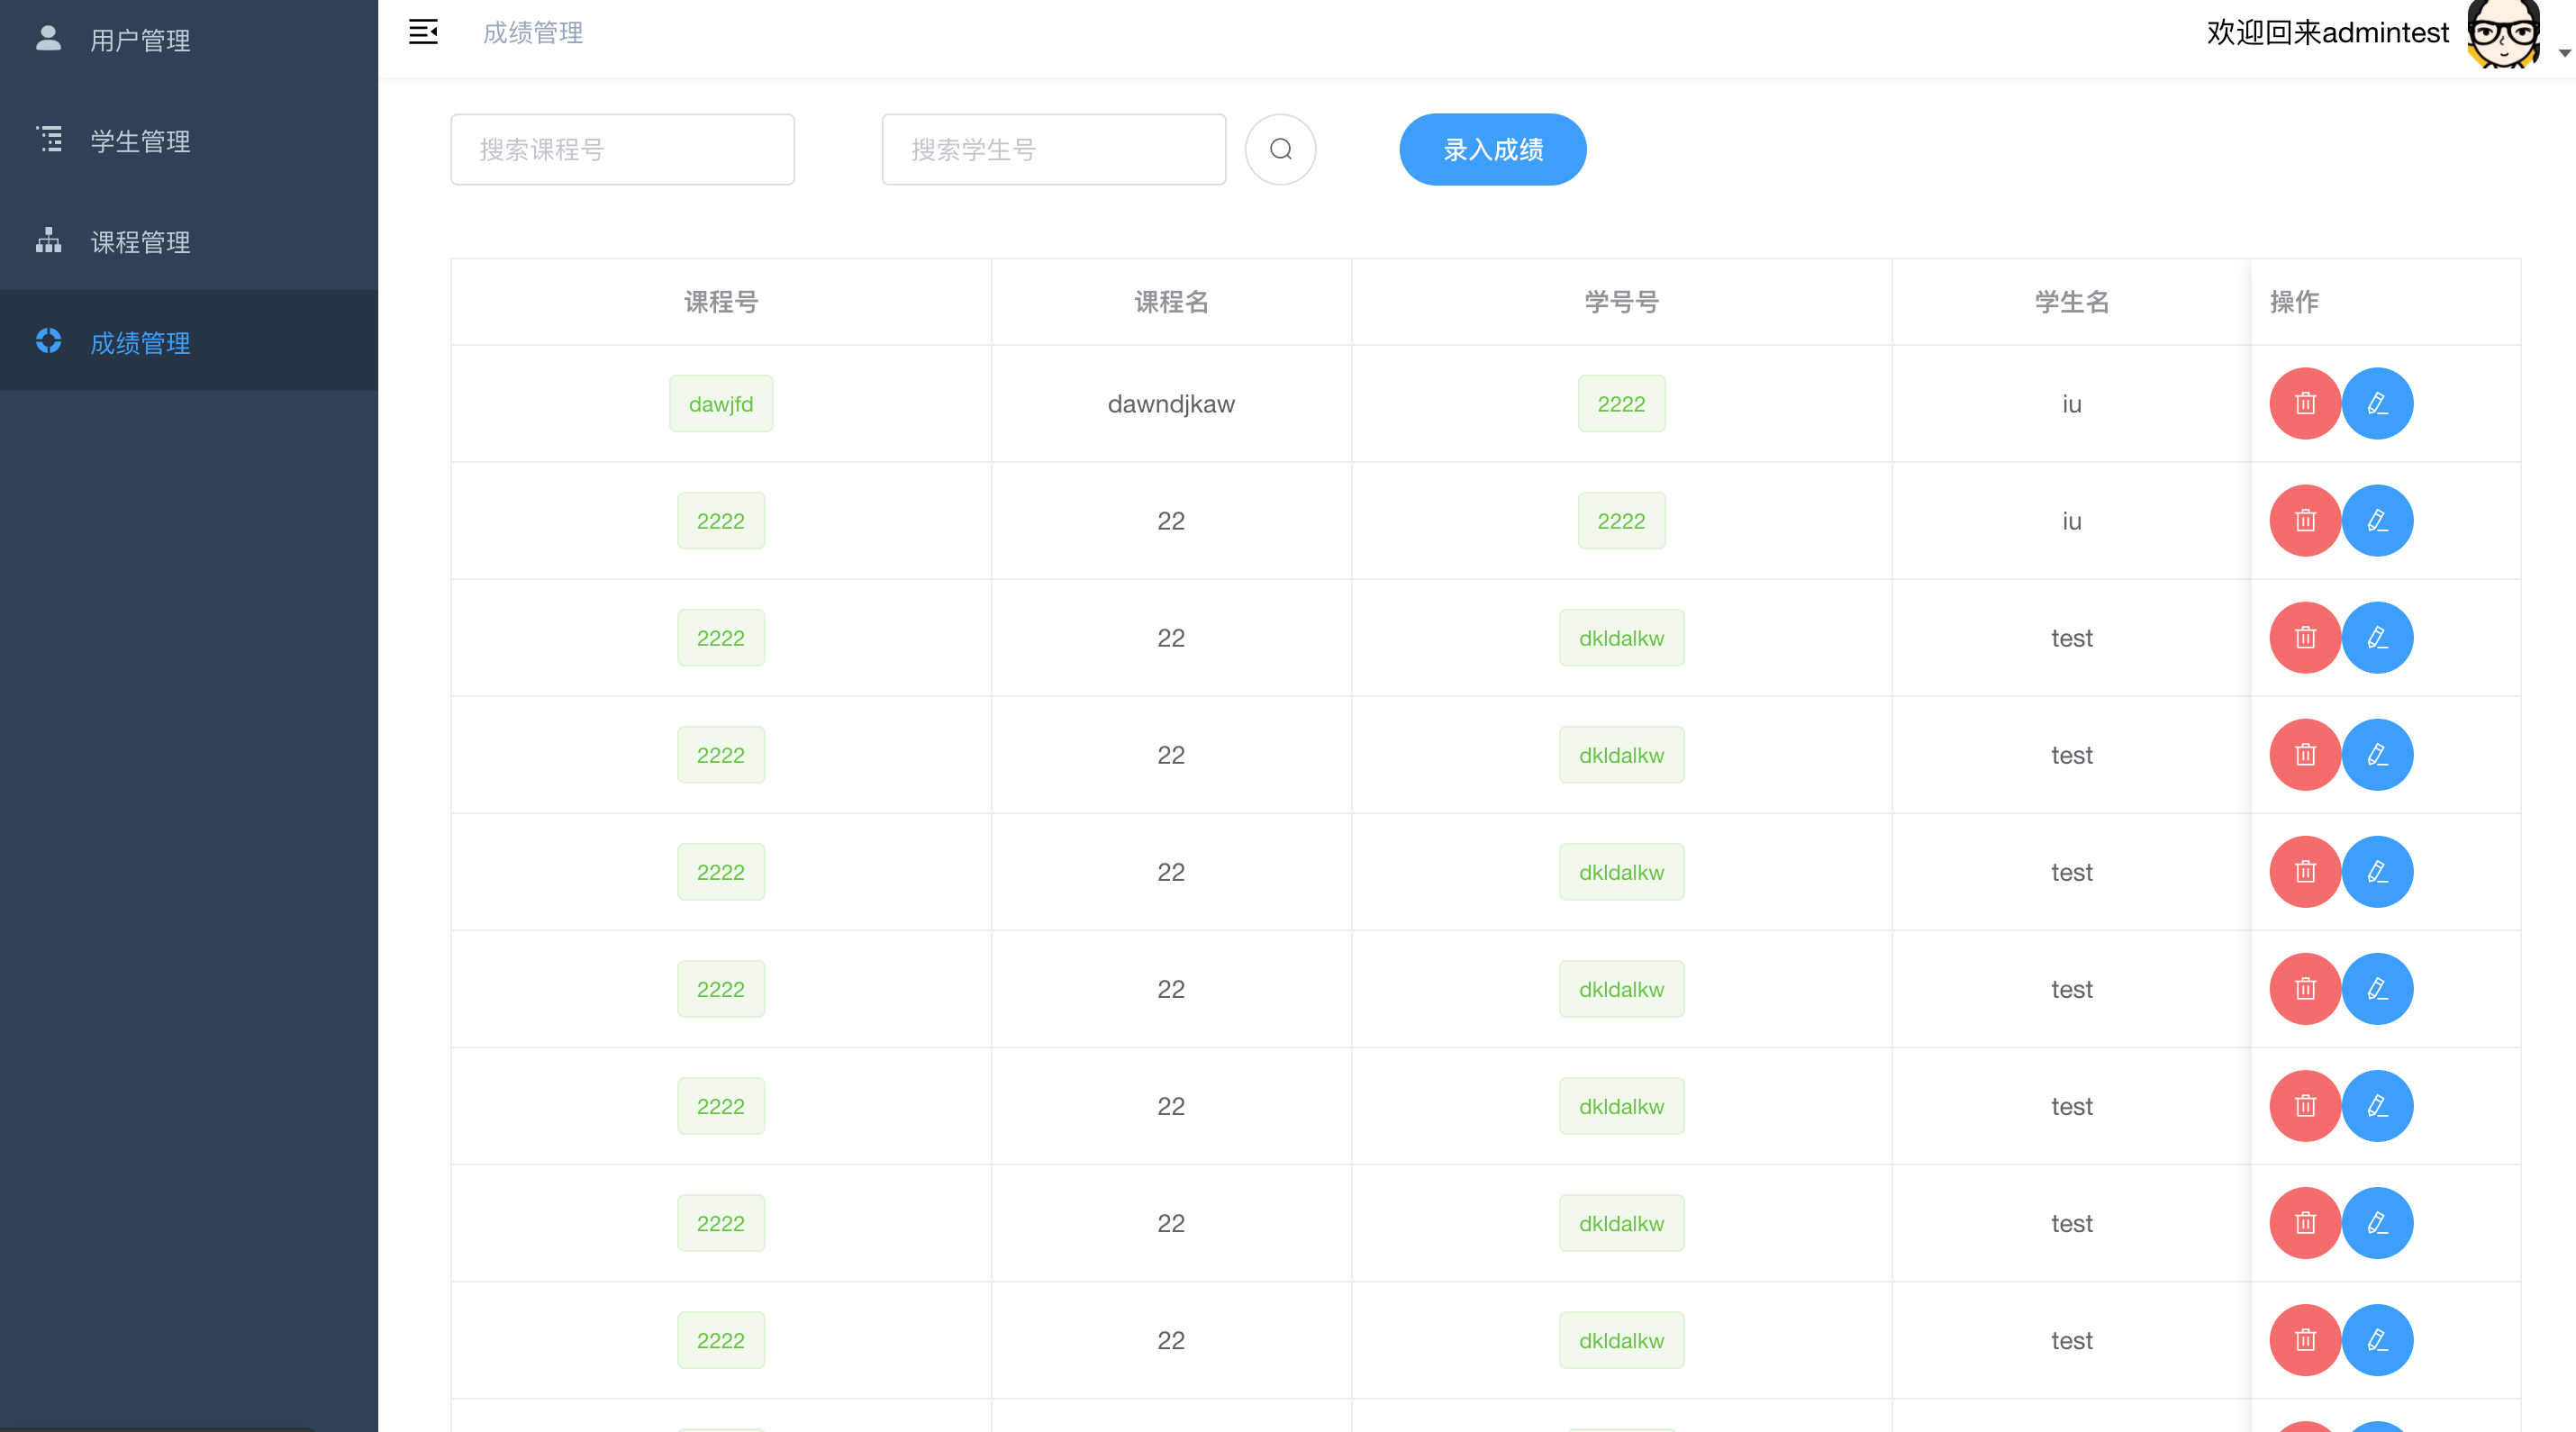Edit the dawjfd course grade row
Screen dimensions: 2576x1432
(2377, 404)
